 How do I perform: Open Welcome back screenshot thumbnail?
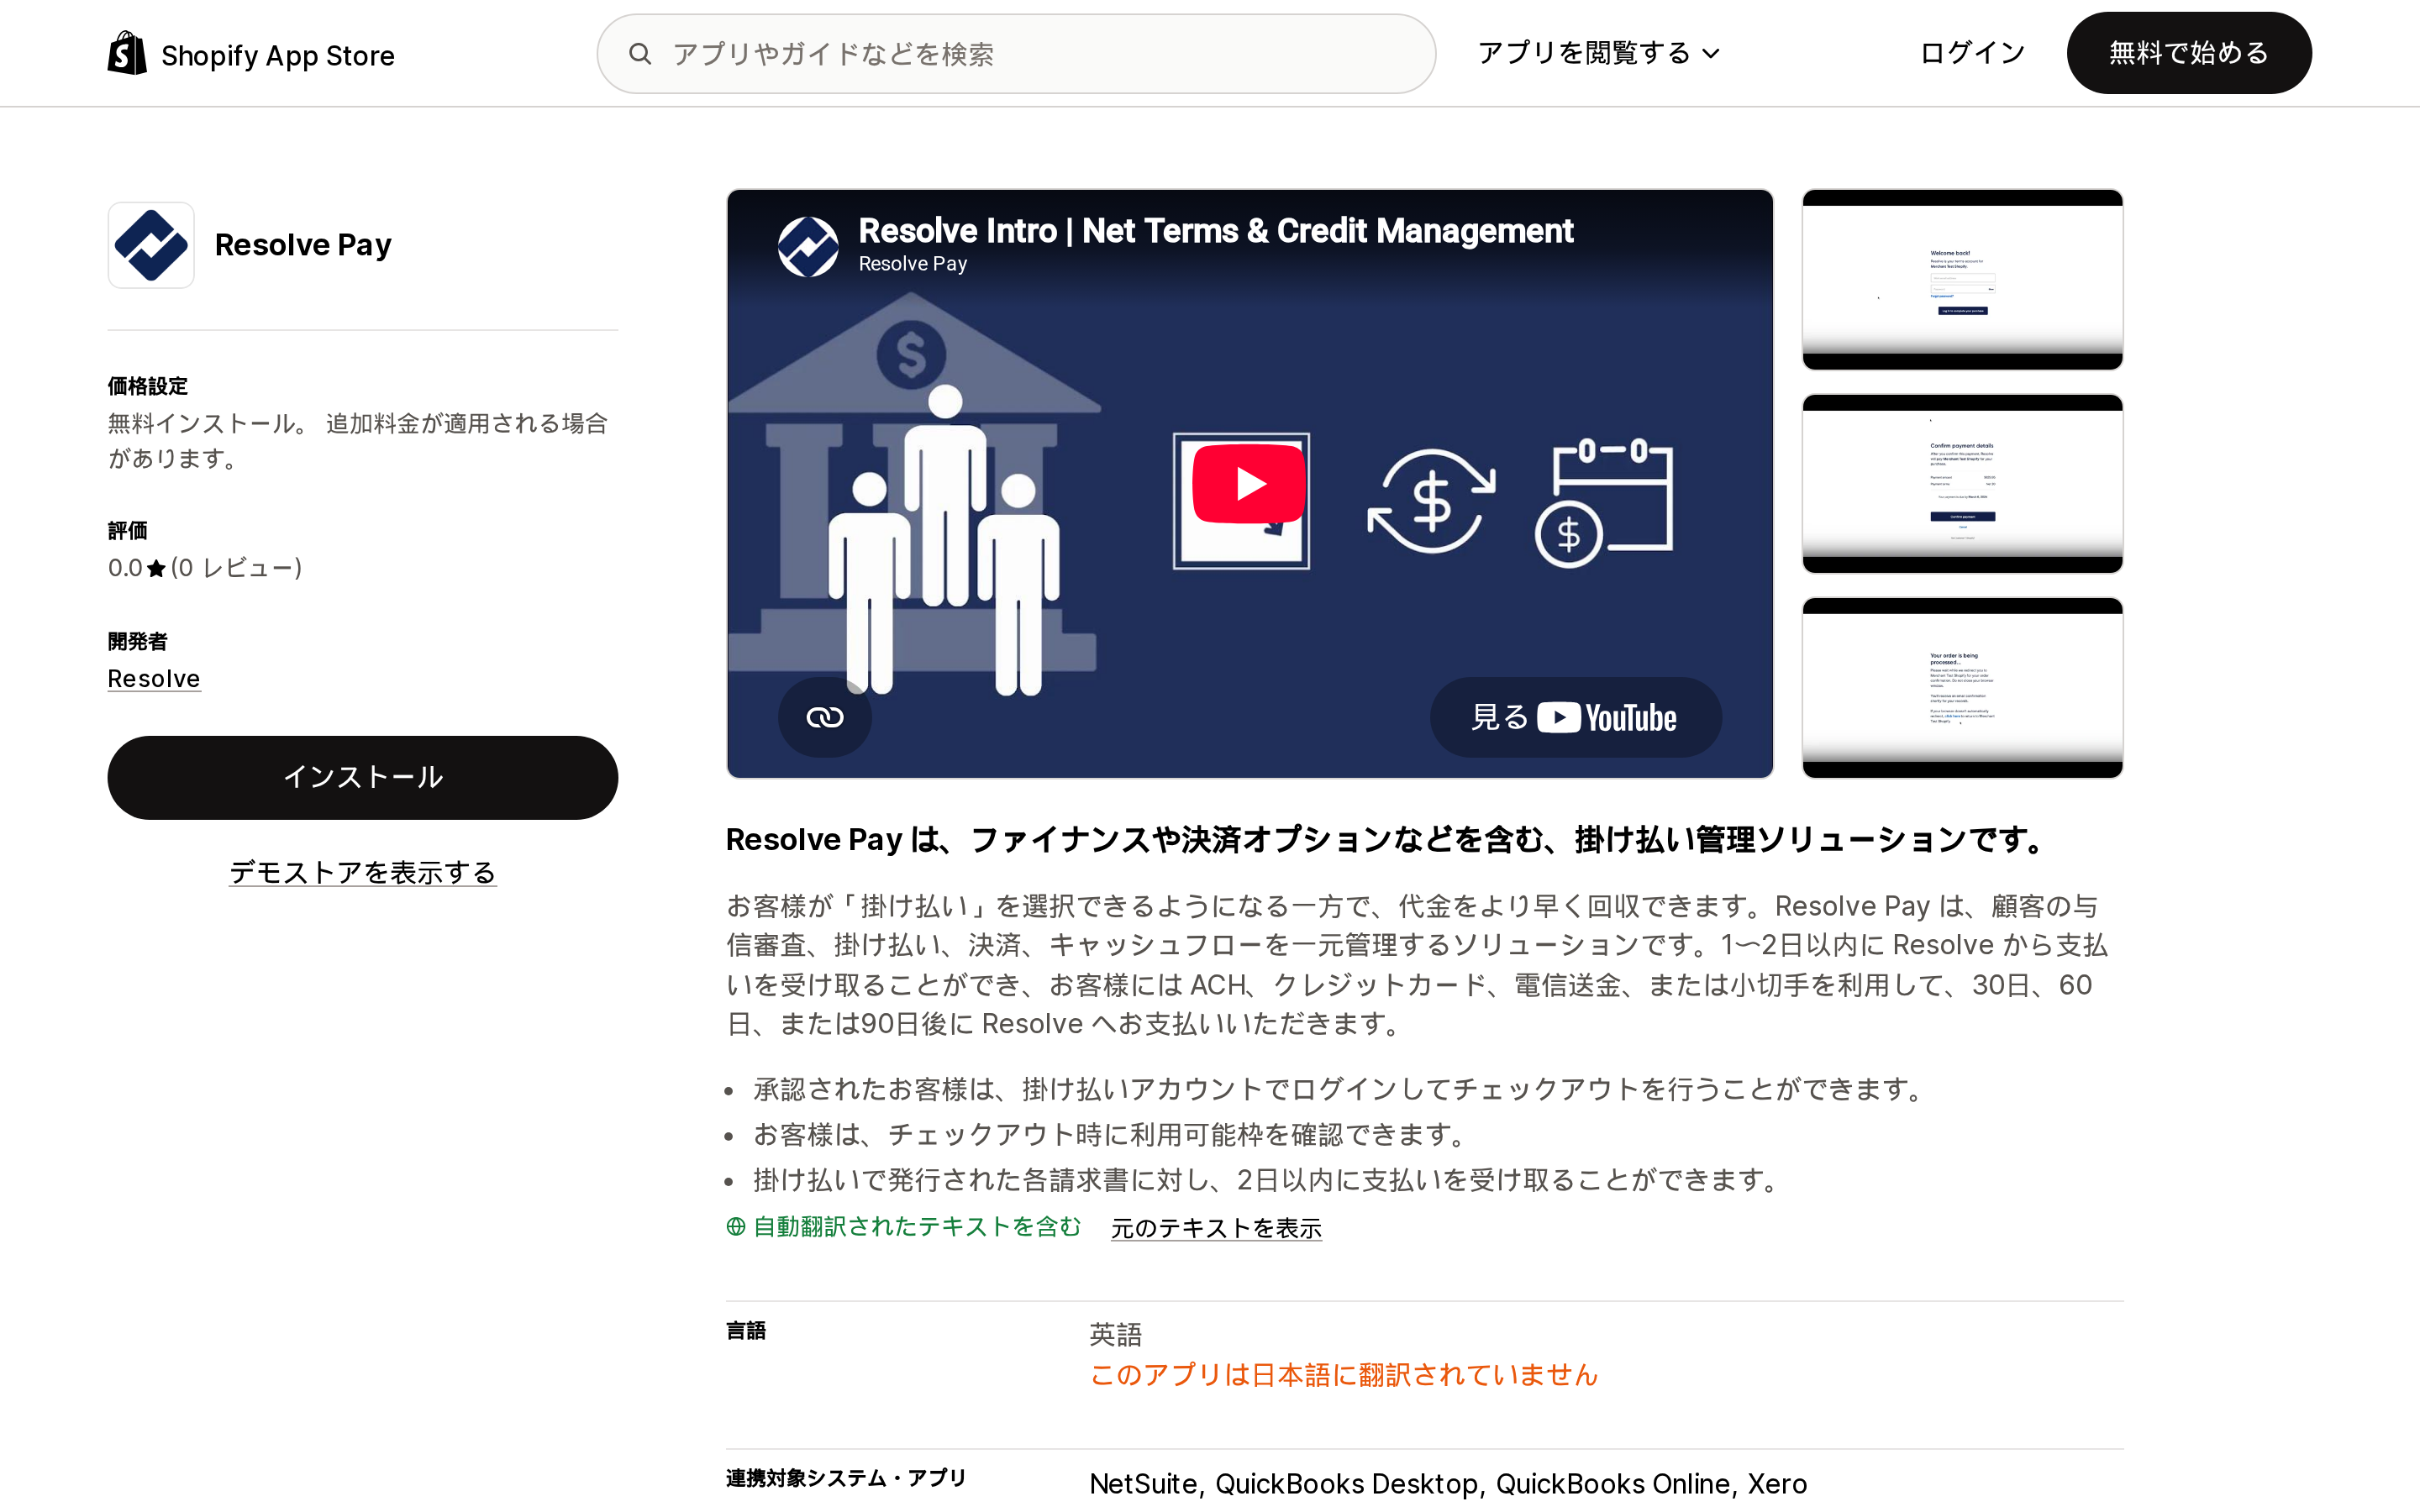(x=1962, y=279)
